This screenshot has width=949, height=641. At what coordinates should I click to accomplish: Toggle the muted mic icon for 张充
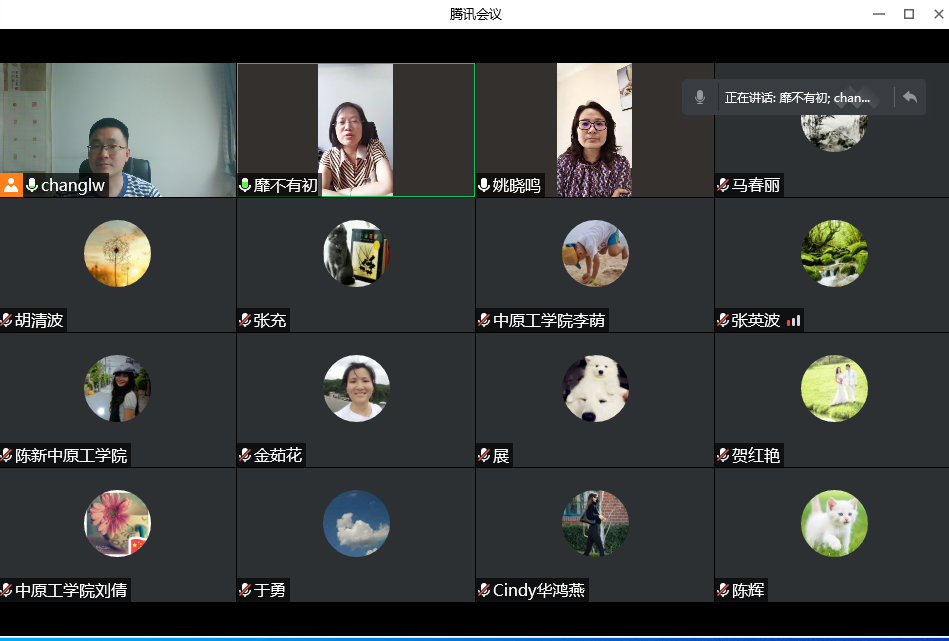tap(245, 320)
